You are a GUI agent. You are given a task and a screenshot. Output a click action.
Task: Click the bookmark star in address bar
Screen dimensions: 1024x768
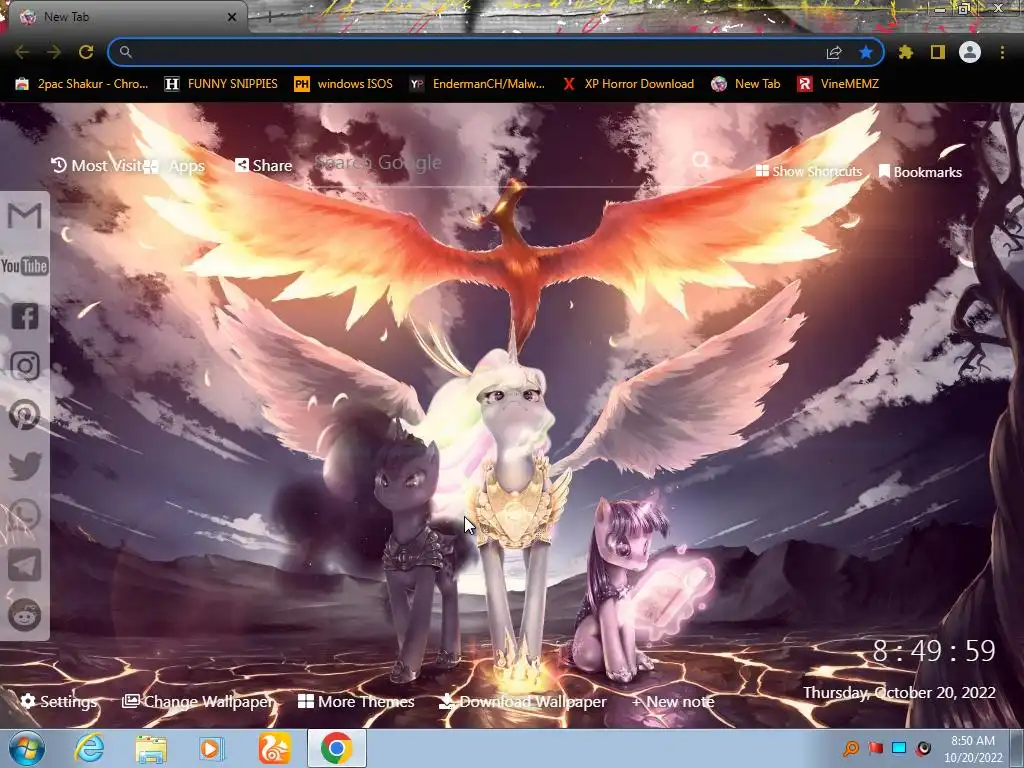[866, 52]
